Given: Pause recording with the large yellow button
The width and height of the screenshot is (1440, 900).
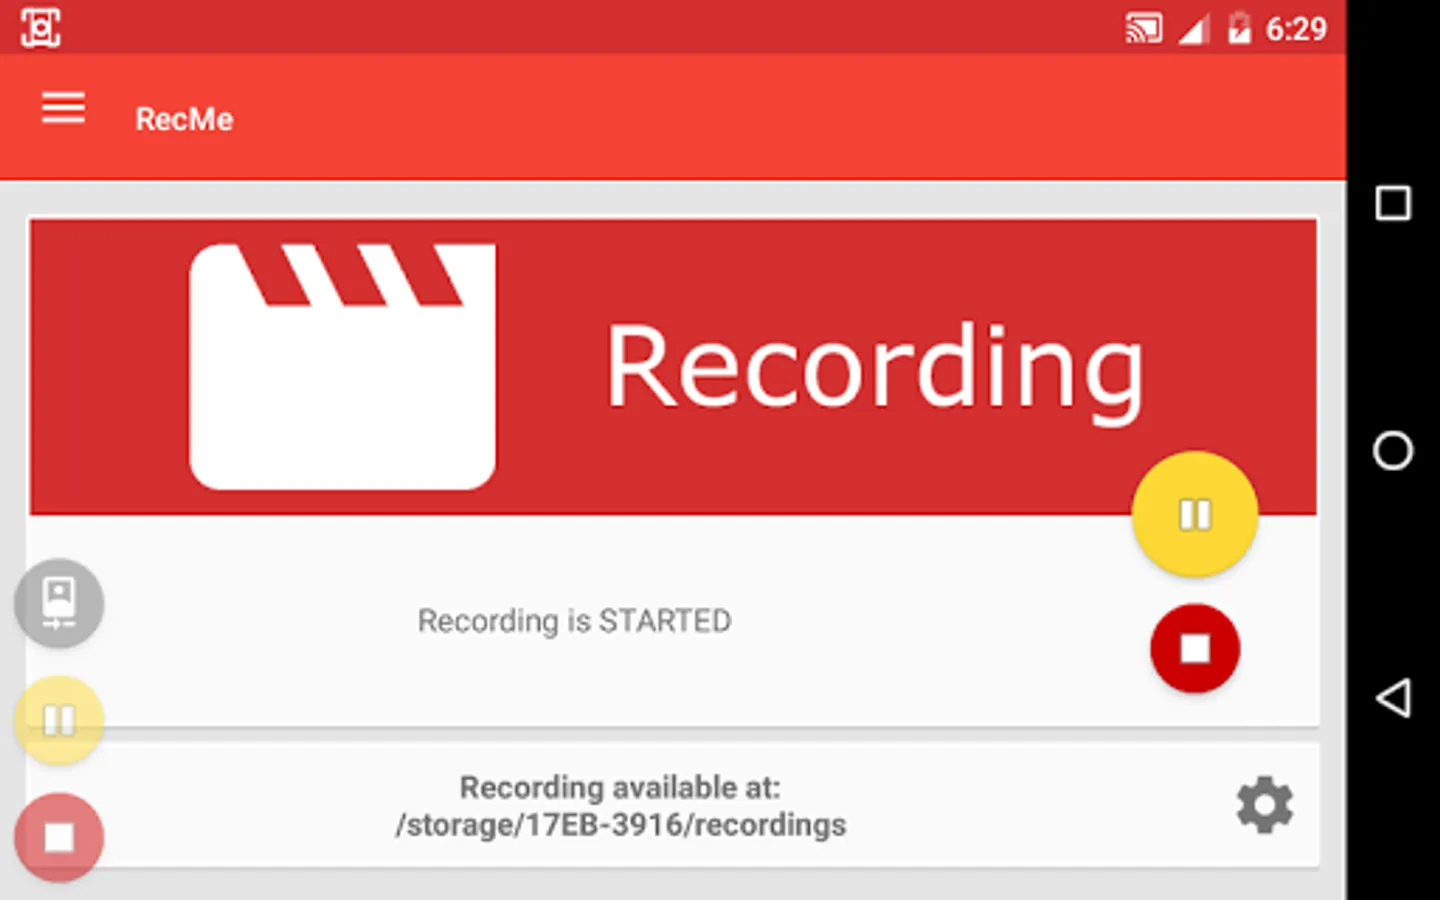Looking at the screenshot, I should pyautogui.click(x=1195, y=514).
